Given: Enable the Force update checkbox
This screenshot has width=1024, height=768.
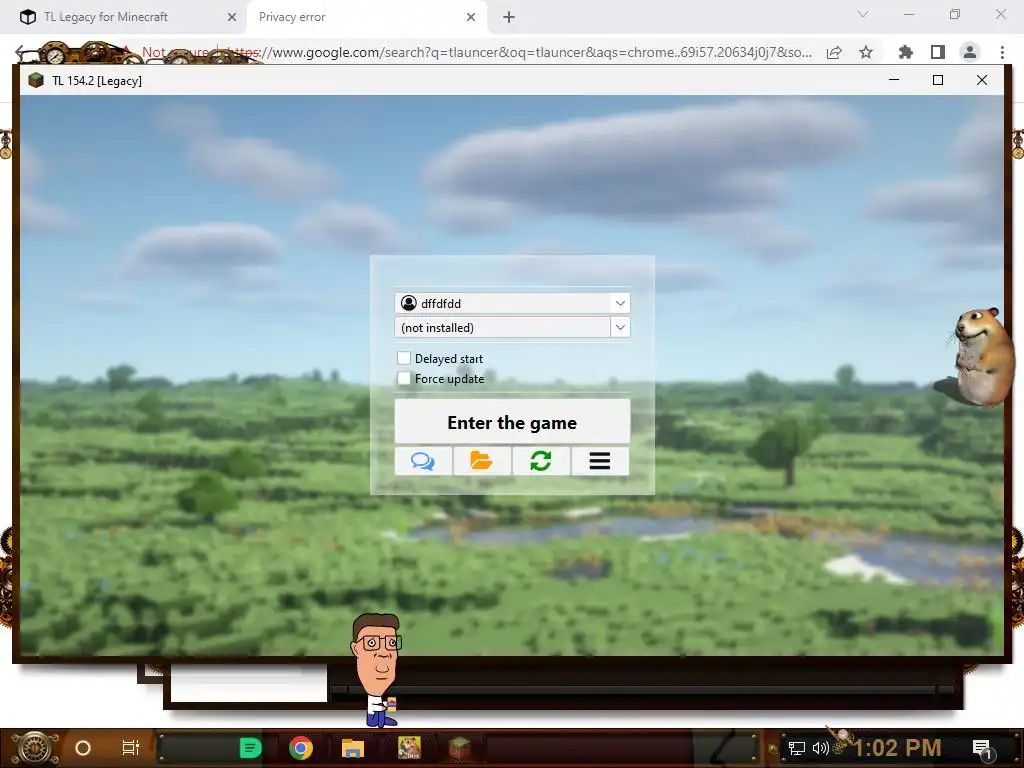Looking at the screenshot, I should [404, 378].
